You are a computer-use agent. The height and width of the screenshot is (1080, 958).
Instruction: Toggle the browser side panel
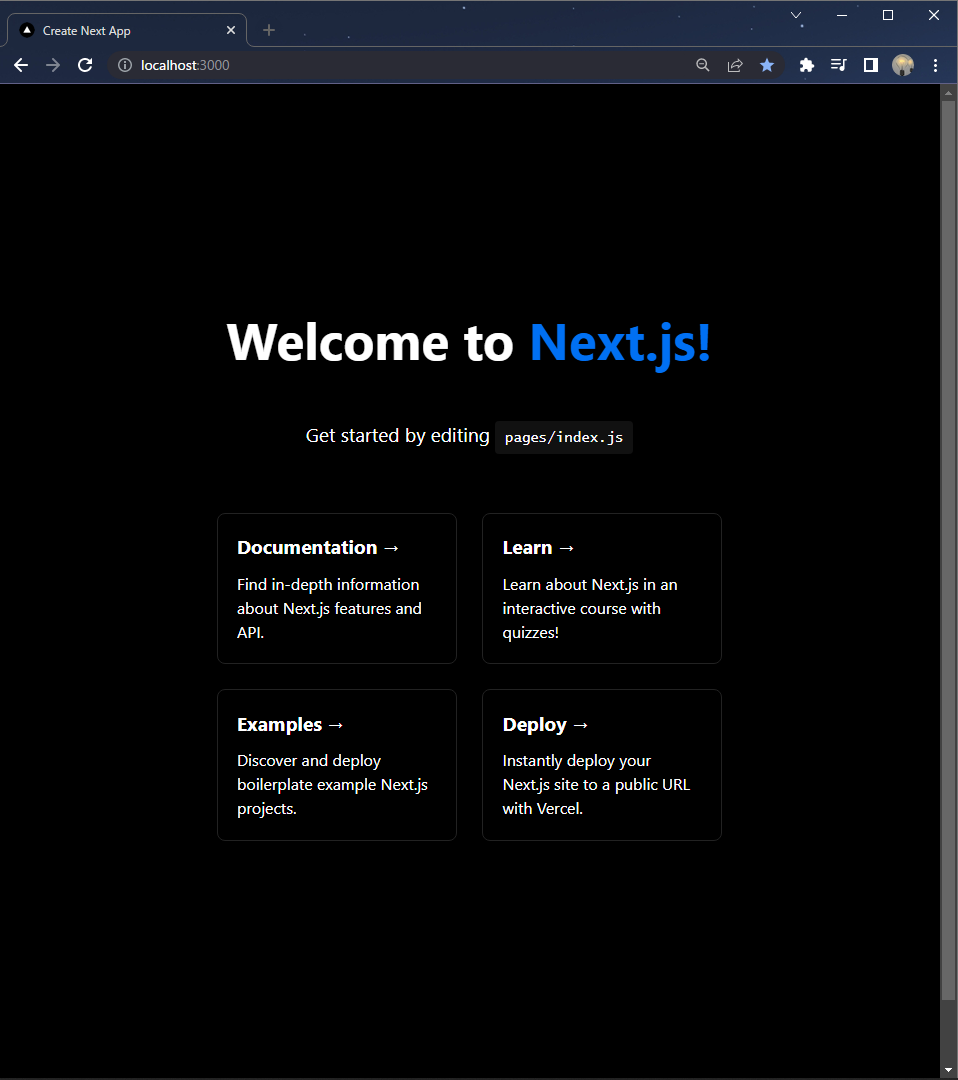pyautogui.click(x=871, y=65)
